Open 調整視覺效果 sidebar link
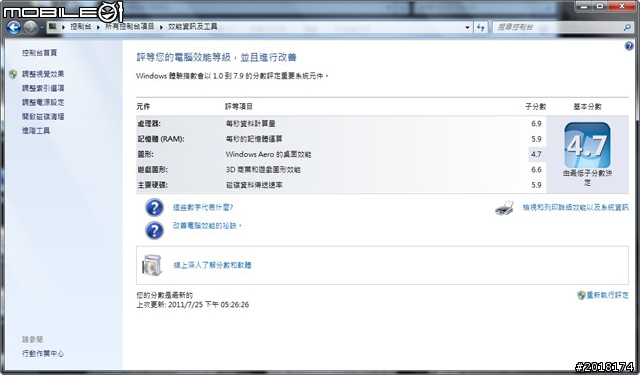 pos(43,74)
